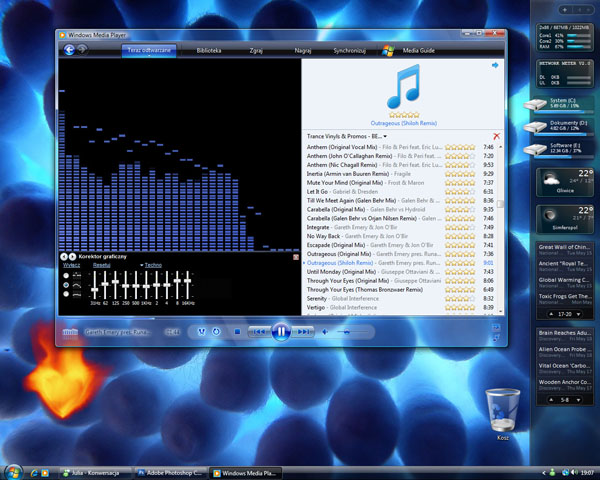Adjust the volume slider
This screenshot has height=480, width=600.
pos(352,332)
